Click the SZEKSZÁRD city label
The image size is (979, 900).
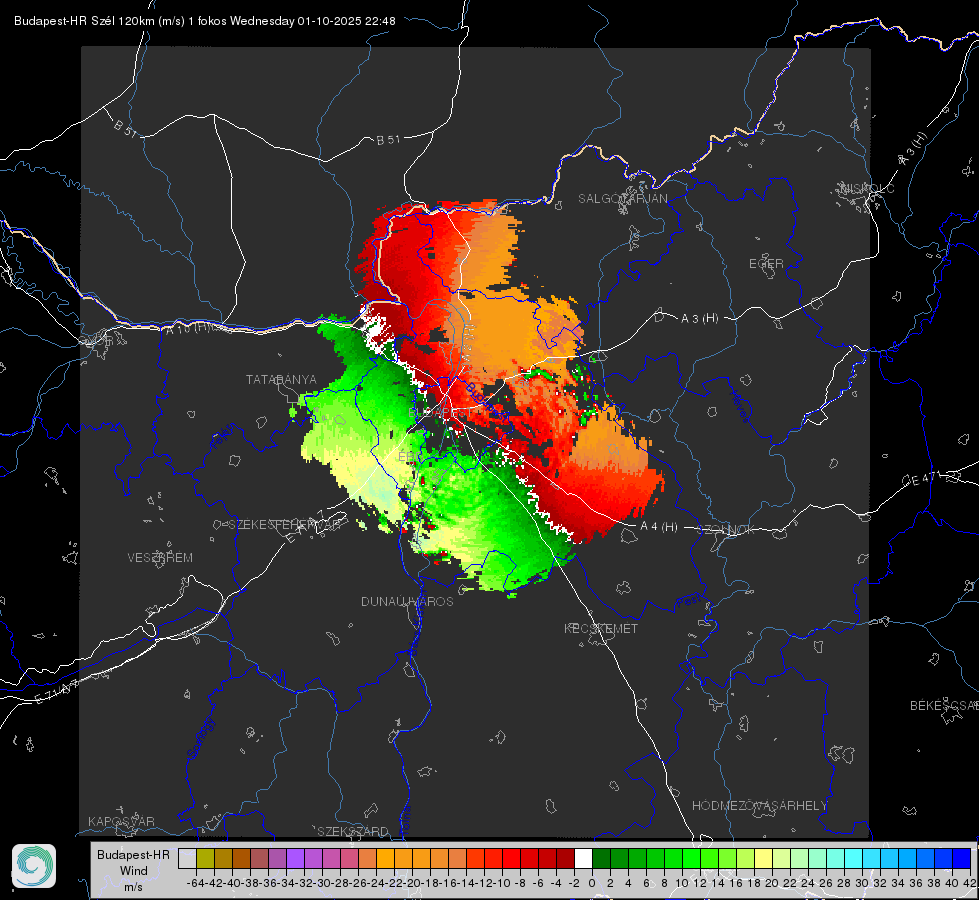353,831
